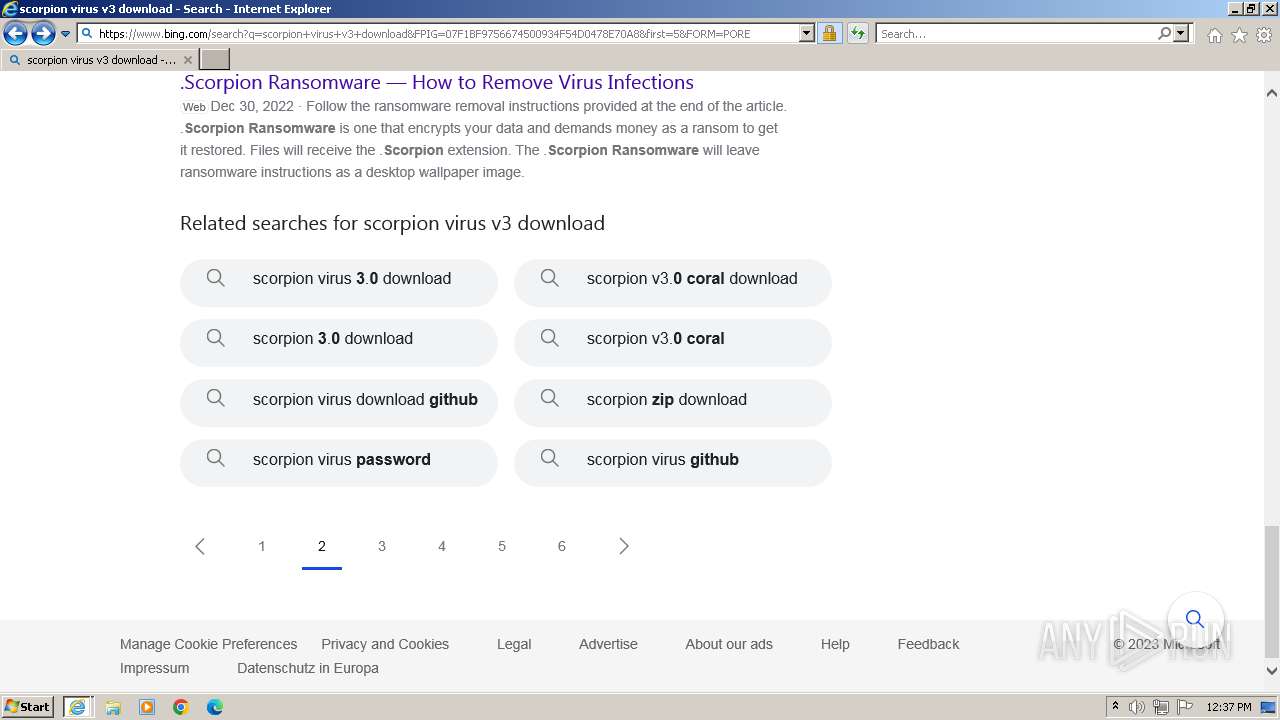
Task: Click the browser search magnifier icon
Action: pyautogui.click(x=1164, y=33)
